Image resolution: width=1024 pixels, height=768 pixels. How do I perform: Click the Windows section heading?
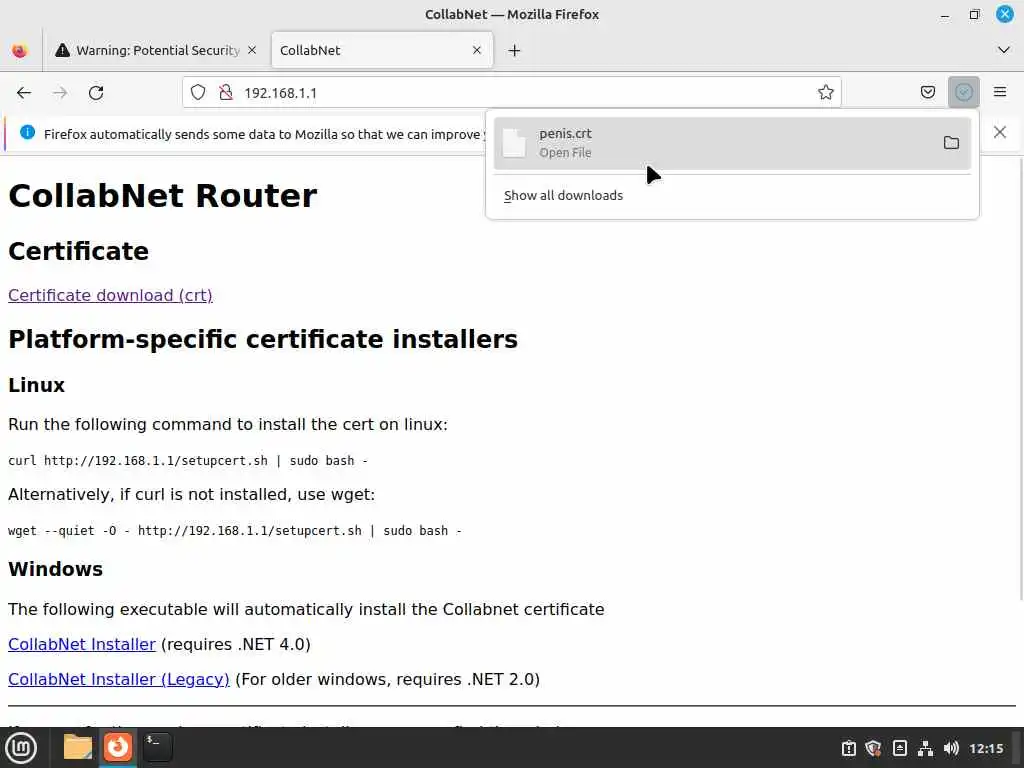[56, 569]
